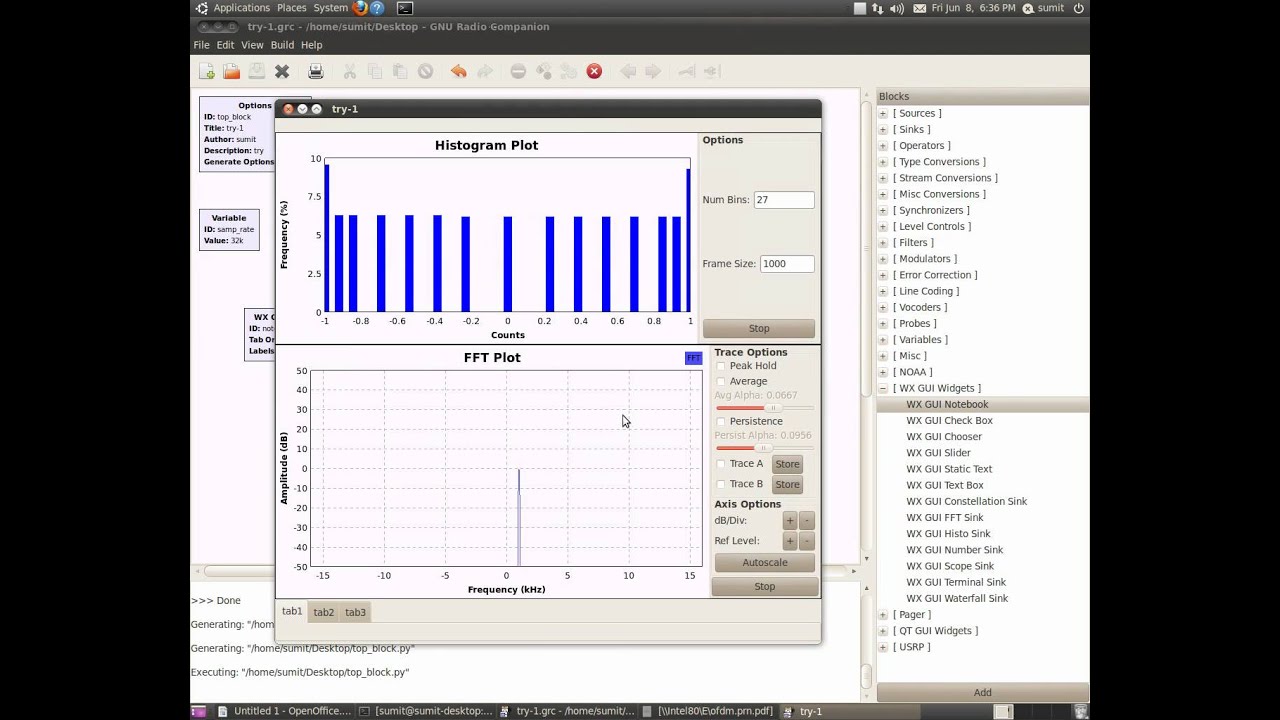This screenshot has height=720, width=1280.
Task: Click the Frame Size input field
Action: click(787, 264)
